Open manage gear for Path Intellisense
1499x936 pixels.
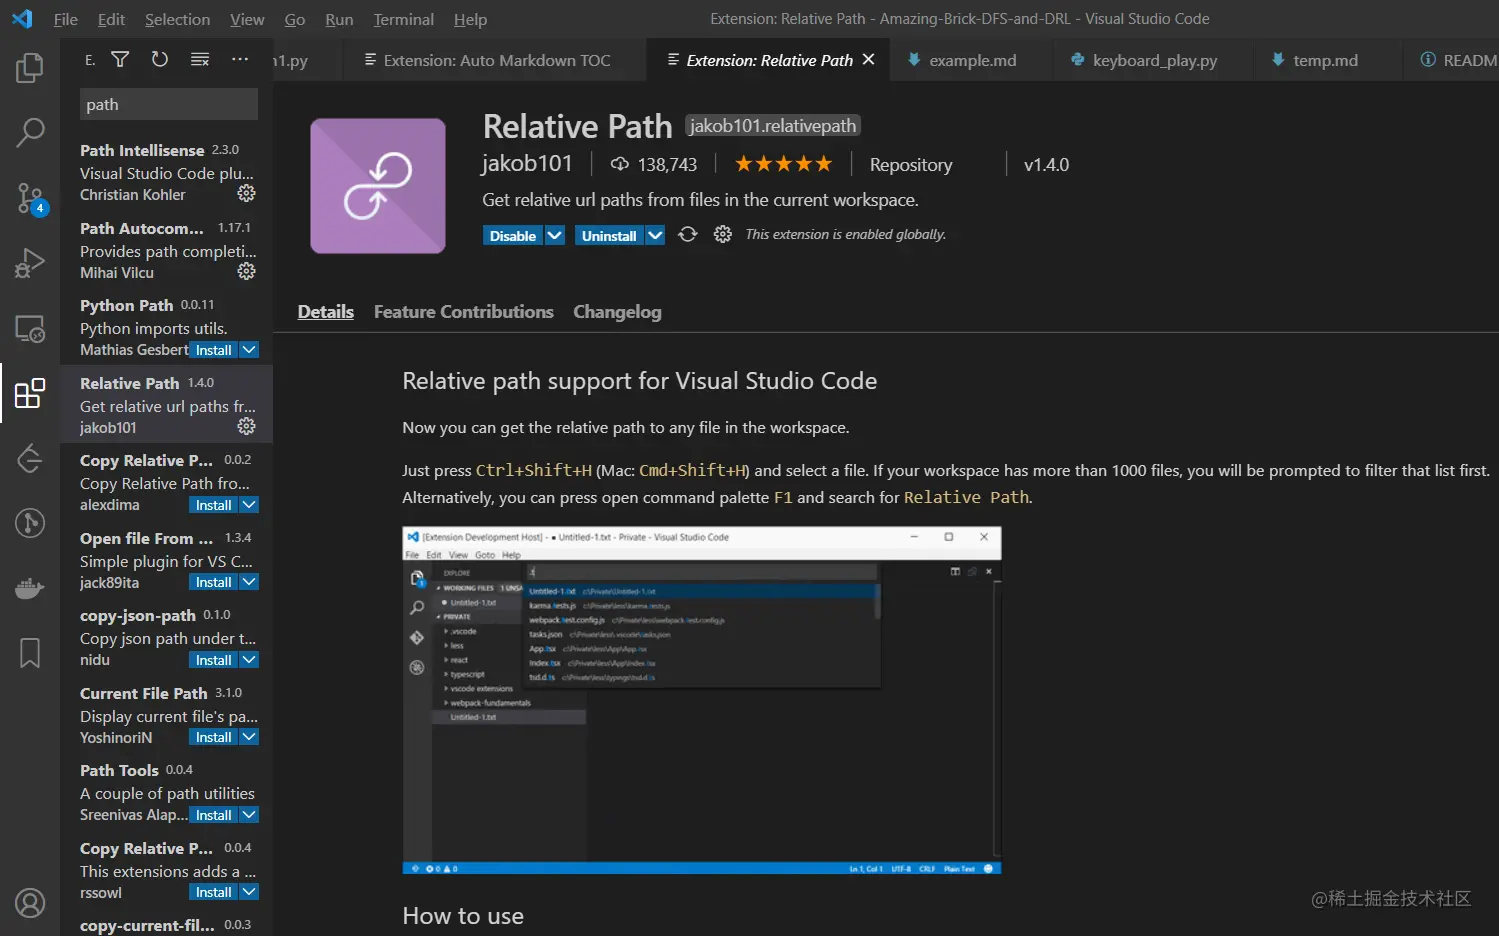(246, 194)
